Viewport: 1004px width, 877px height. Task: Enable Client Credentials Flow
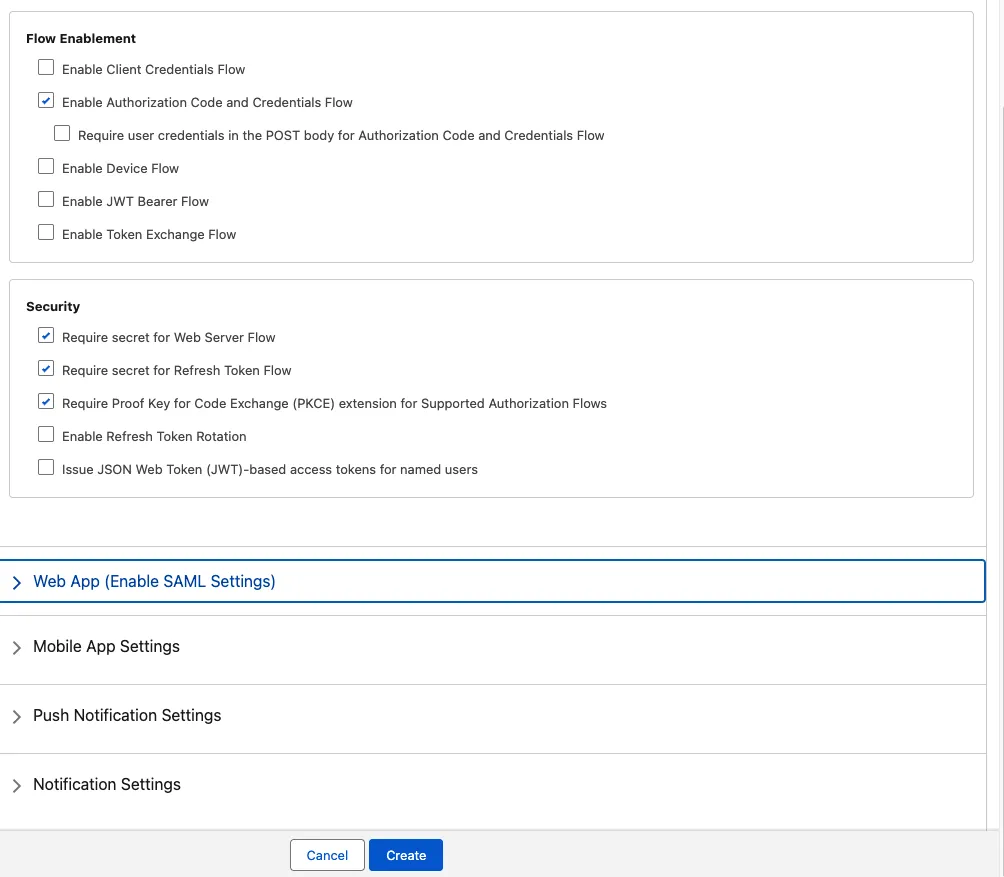(46, 66)
